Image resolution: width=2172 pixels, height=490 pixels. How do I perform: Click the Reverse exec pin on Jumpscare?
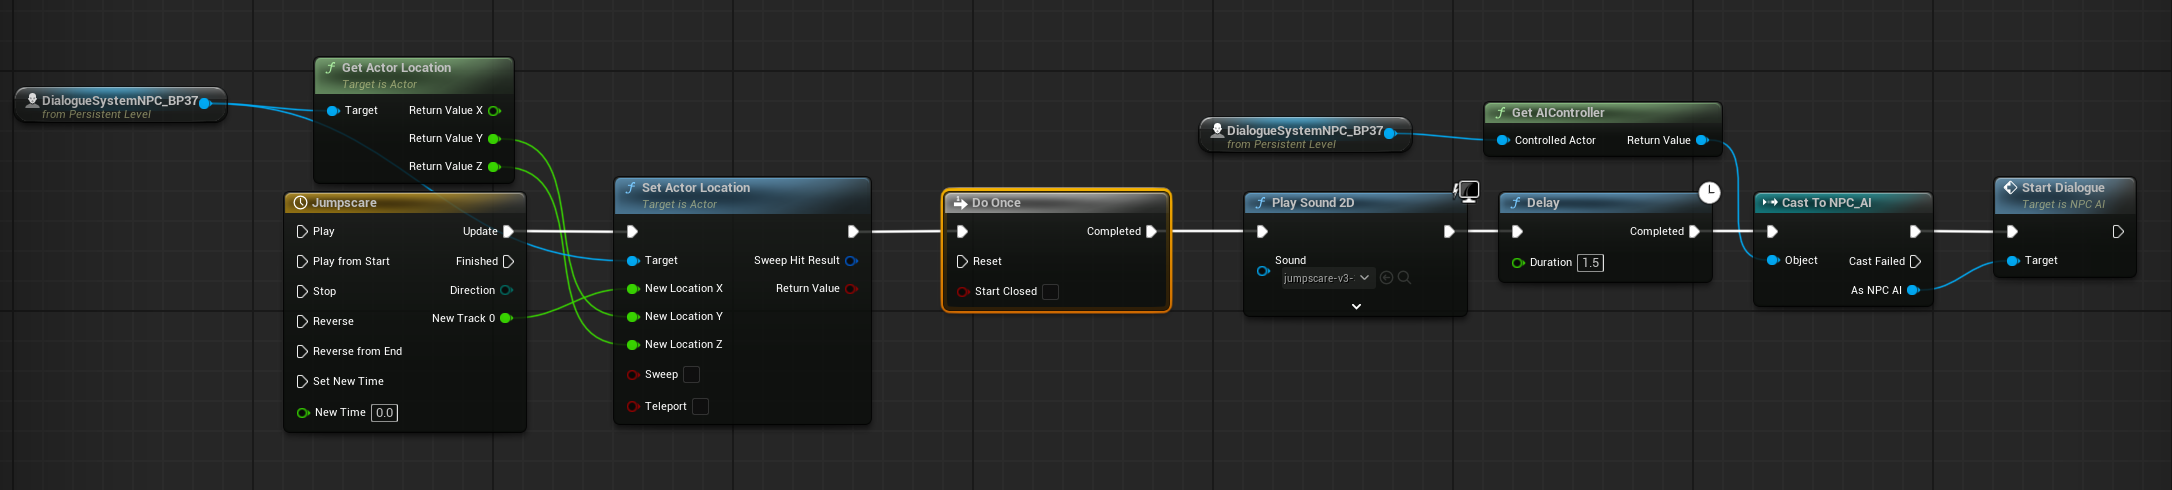coord(302,322)
